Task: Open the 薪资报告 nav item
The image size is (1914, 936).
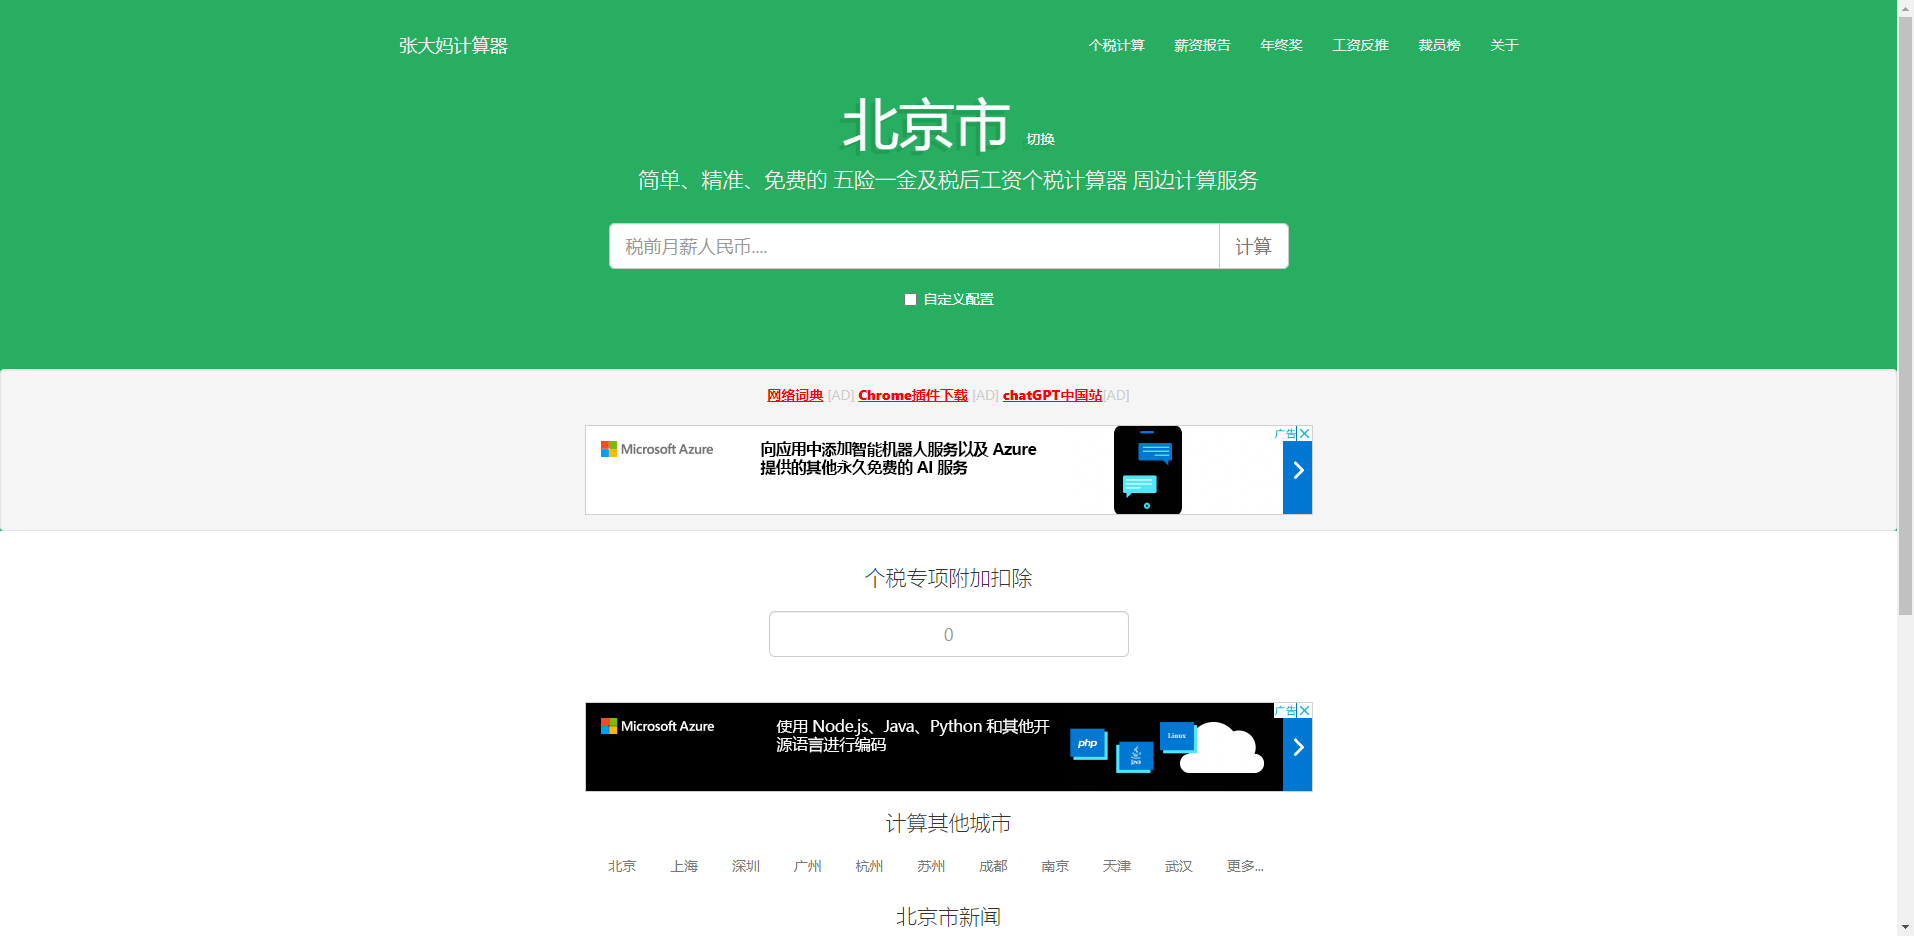Action: [1202, 45]
